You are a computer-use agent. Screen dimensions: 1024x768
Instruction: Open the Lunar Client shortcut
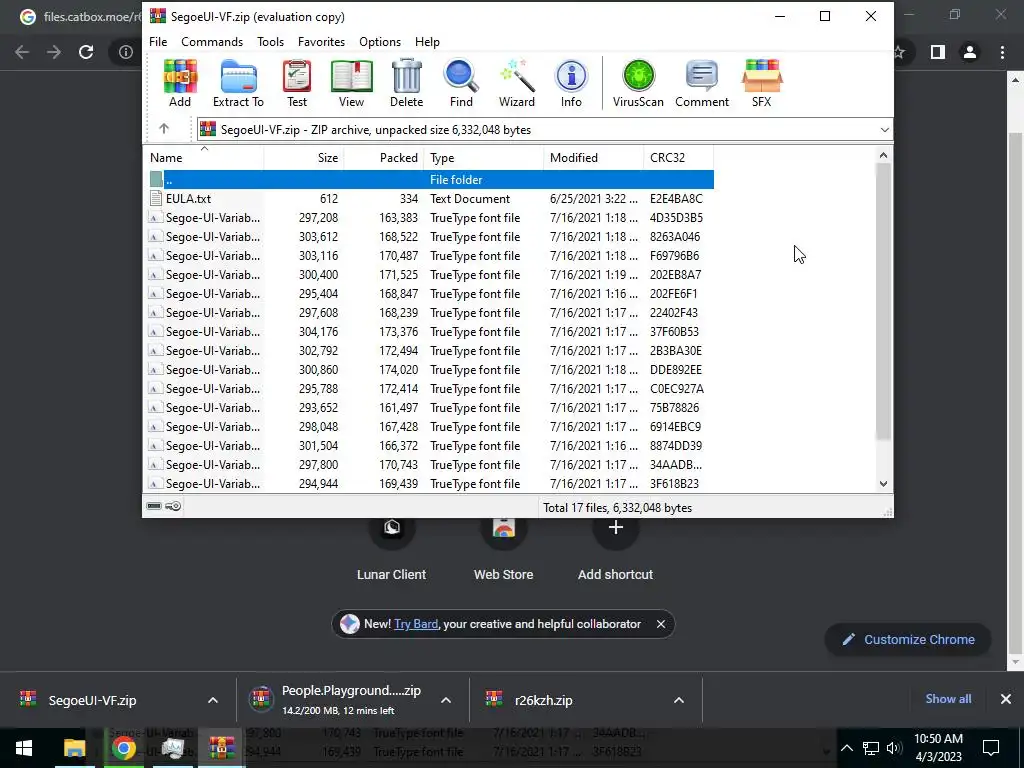391,547
